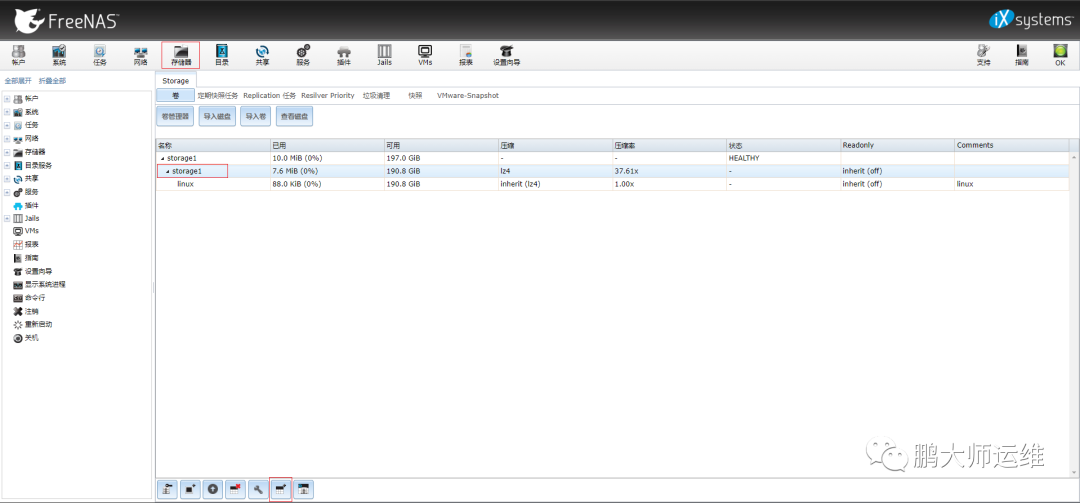This screenshot has width=1080, height=503.
Task: Click the upgrade arrow icon at bottom
Action: point(213,489)
